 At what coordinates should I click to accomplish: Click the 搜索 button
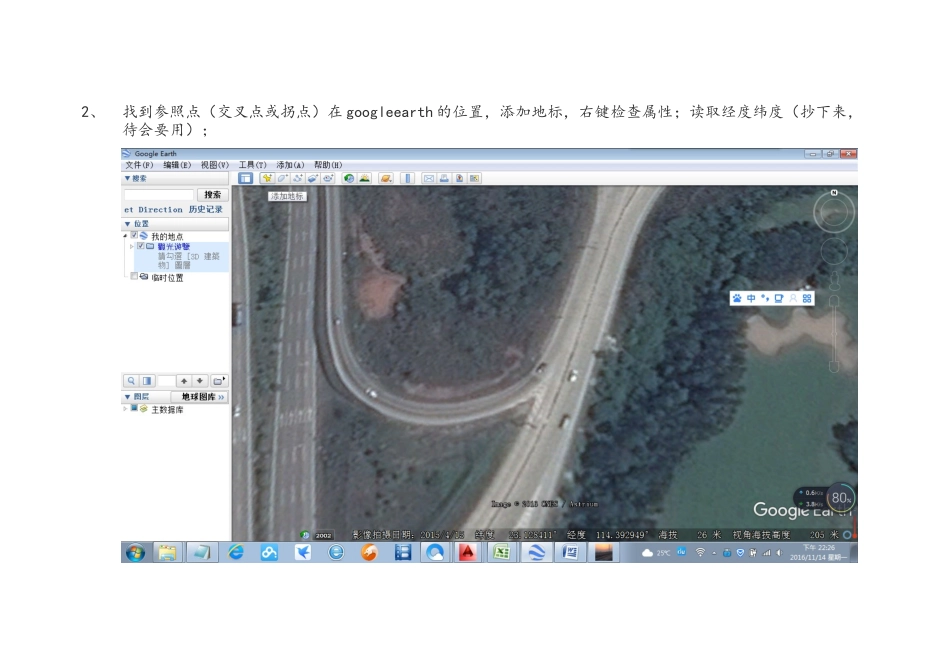click(x=212, y=195)
